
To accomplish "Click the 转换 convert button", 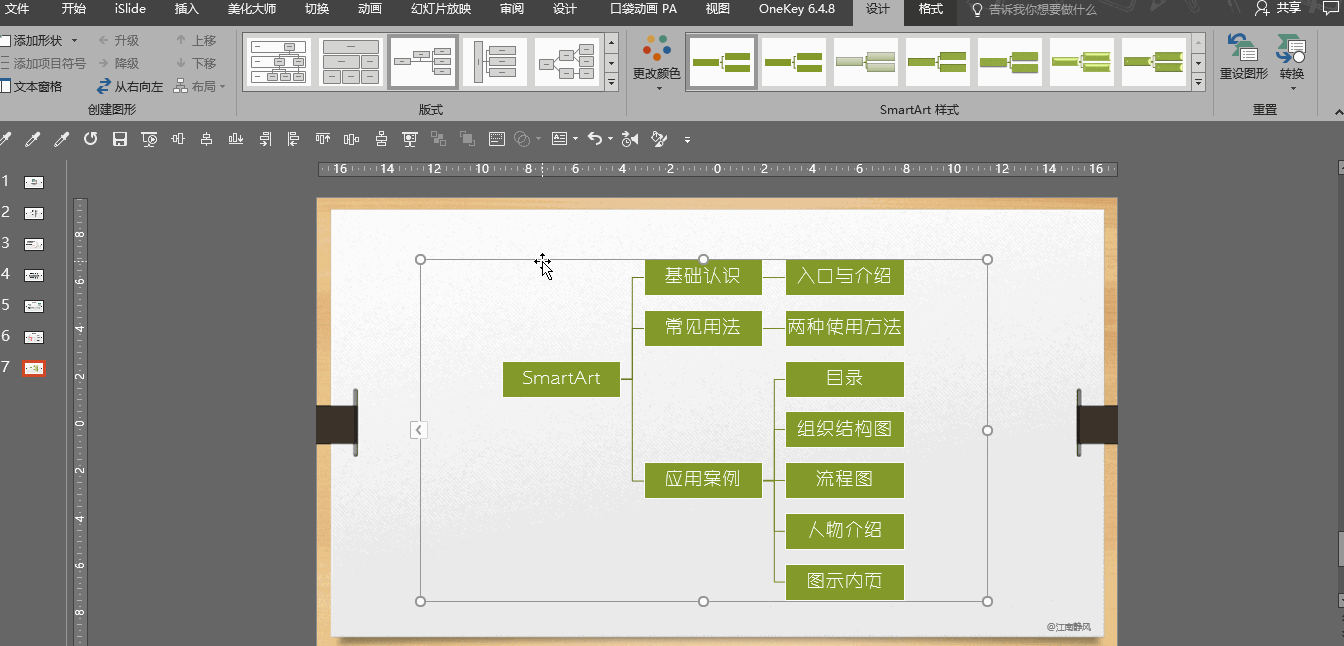I will coord(1292,60).
